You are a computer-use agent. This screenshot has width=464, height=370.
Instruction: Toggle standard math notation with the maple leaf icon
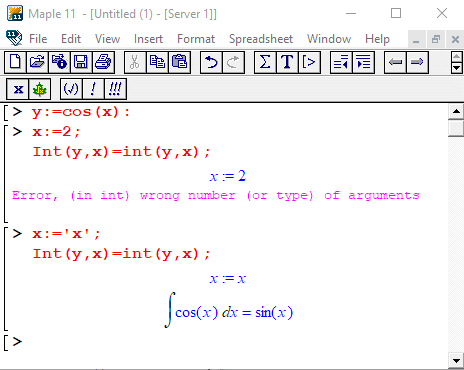click(39, 89)
